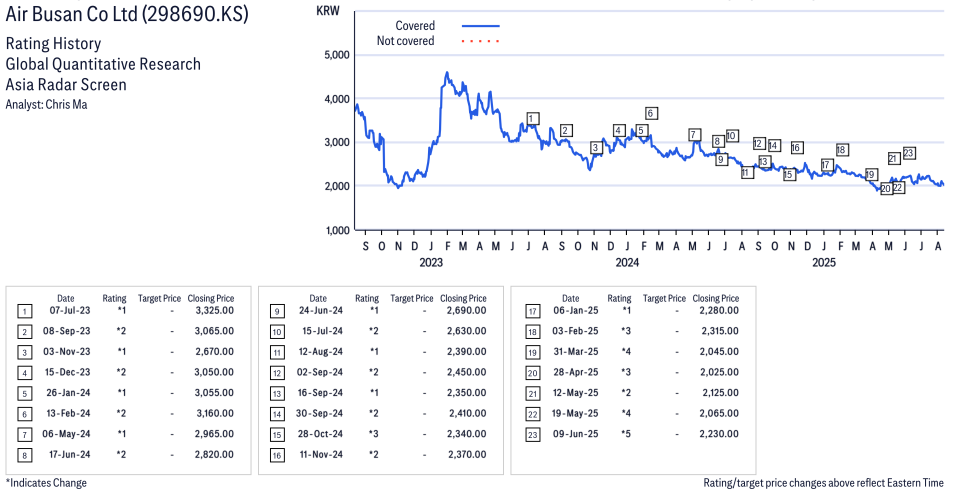
Task: Select closing price 2,230.00
Action: click(x=719, y=434)
